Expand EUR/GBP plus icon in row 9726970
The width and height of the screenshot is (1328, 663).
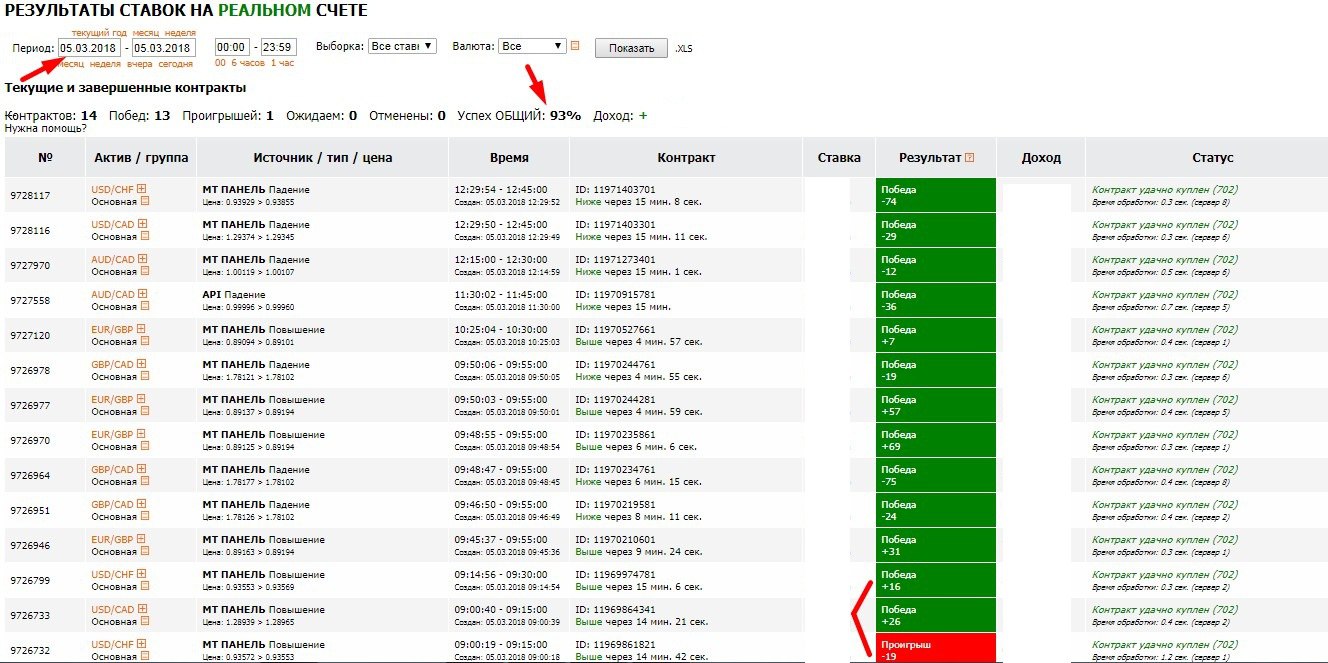coord(141,434)
